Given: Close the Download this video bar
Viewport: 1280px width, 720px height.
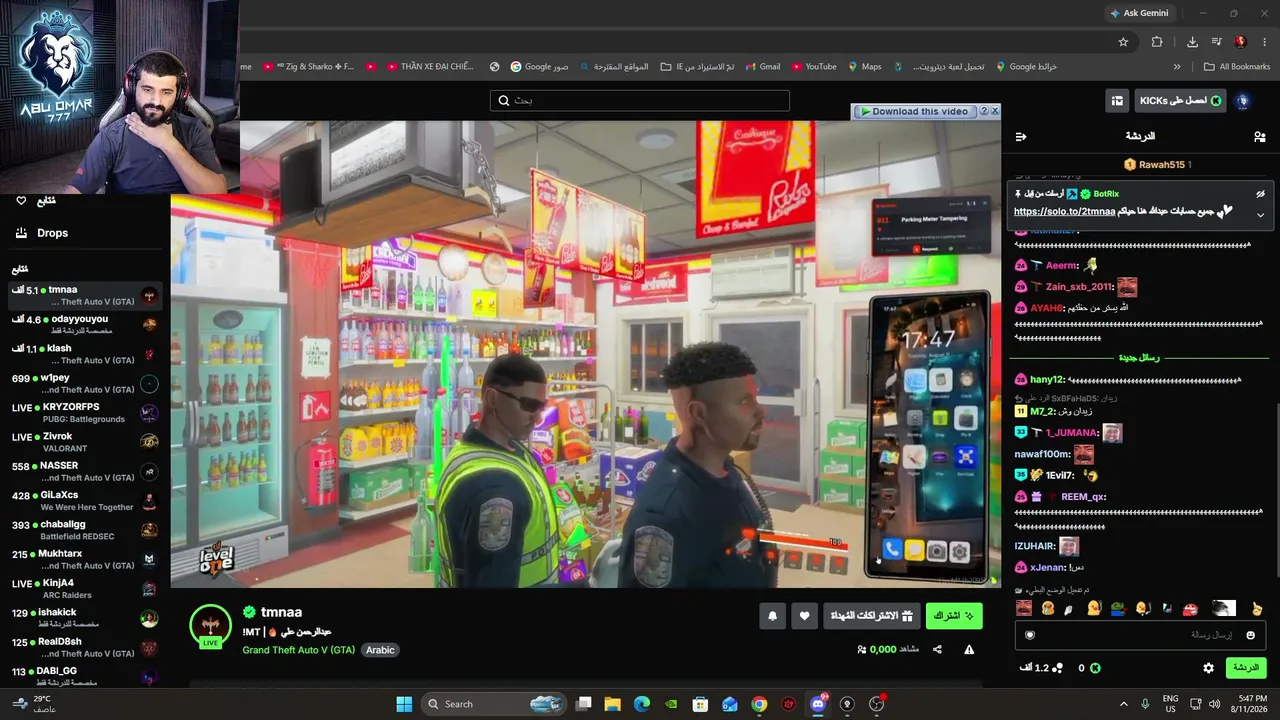Looking at the screenshot, I should 994,111.
